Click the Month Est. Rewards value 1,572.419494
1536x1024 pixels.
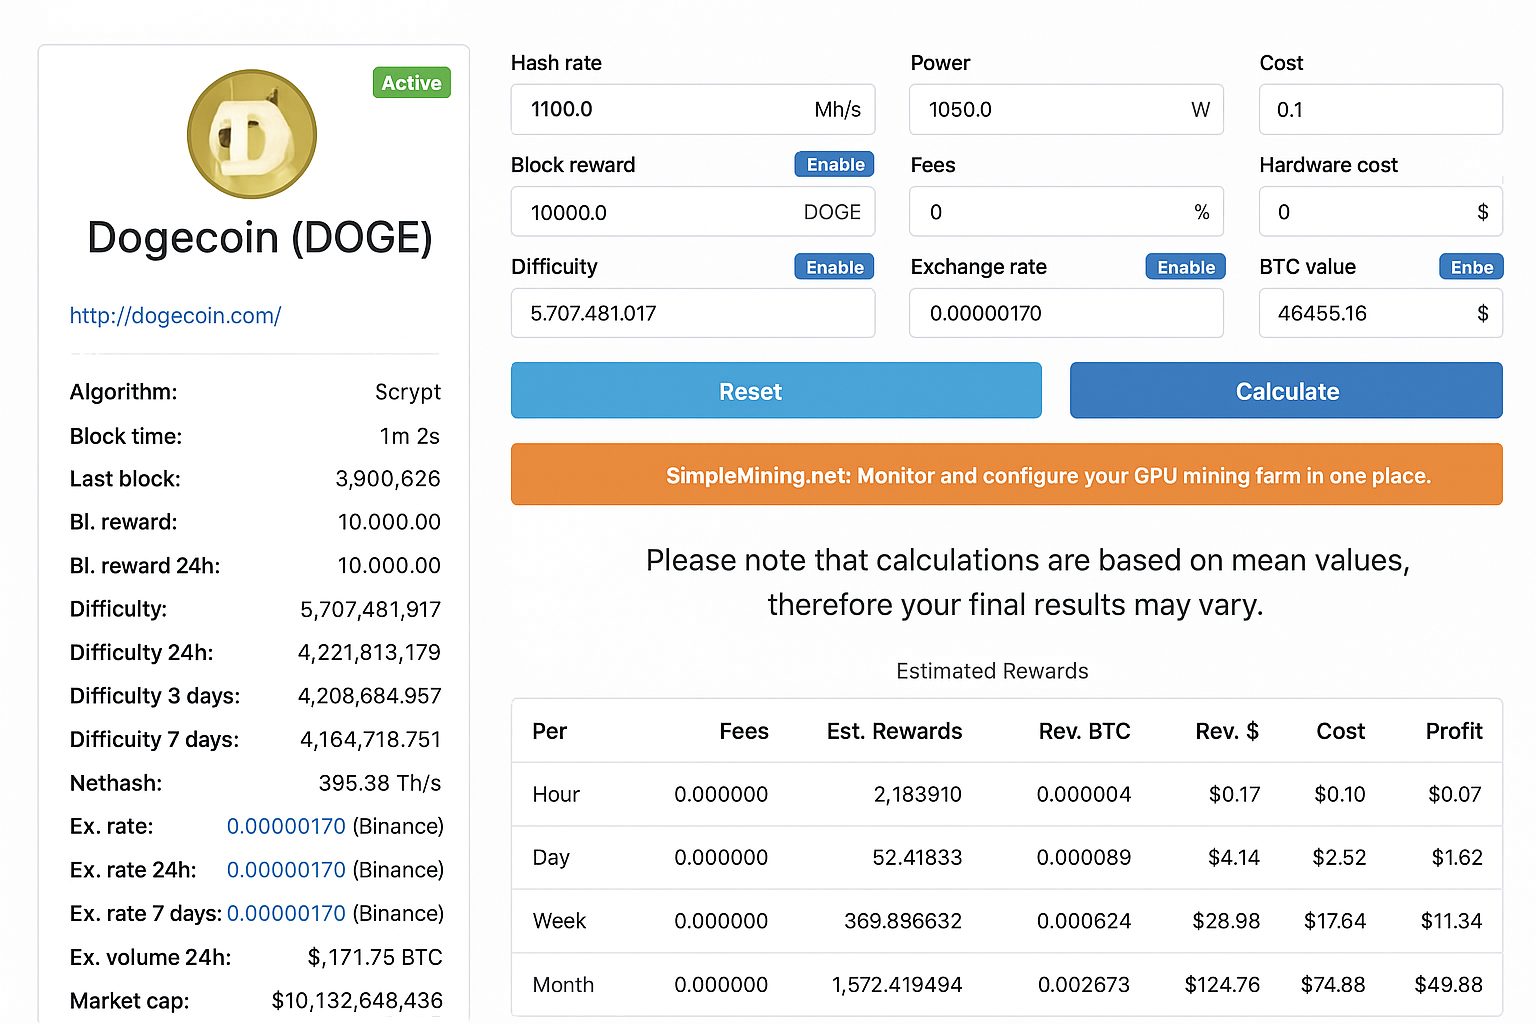[897, 985]
